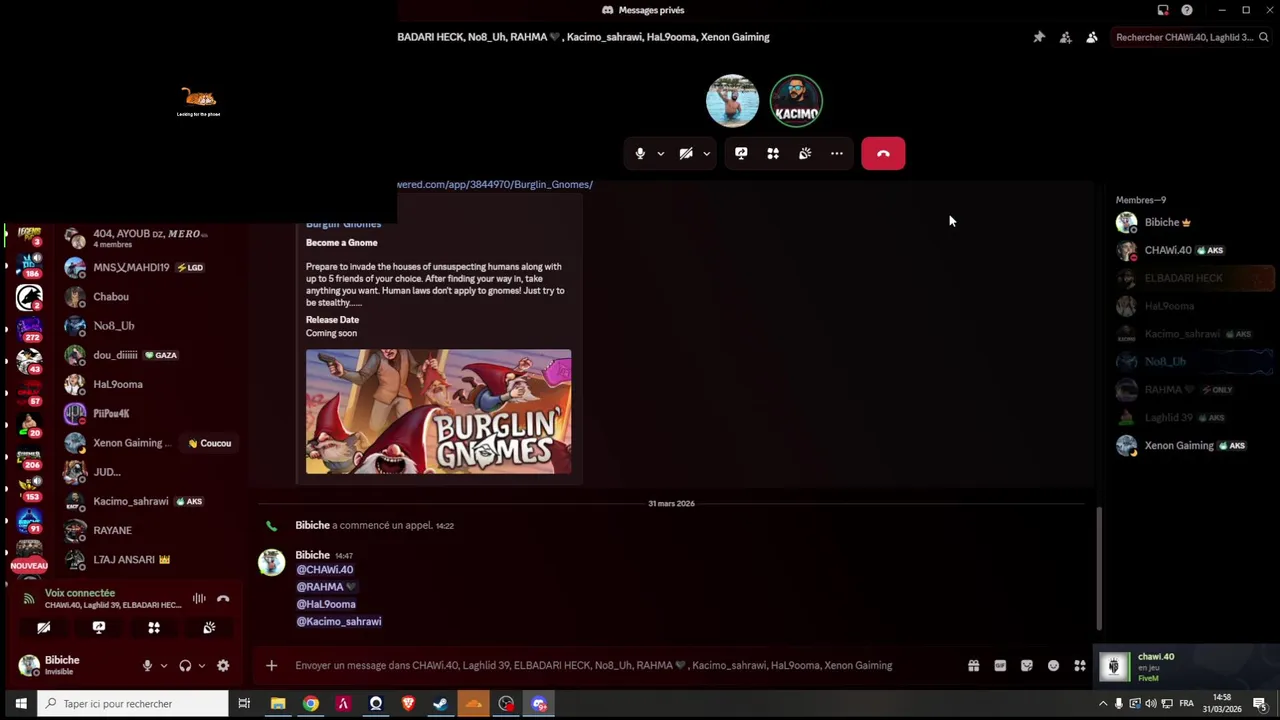Open microphone options arrow in call controls

point(660,154)
